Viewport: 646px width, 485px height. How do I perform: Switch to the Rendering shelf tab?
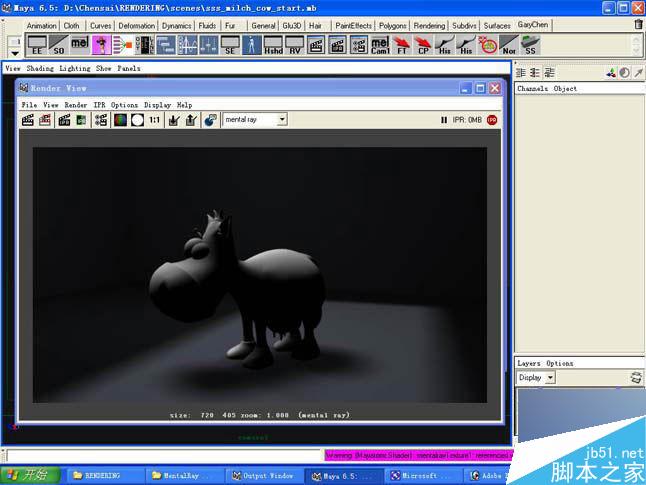tap(429, 26)
